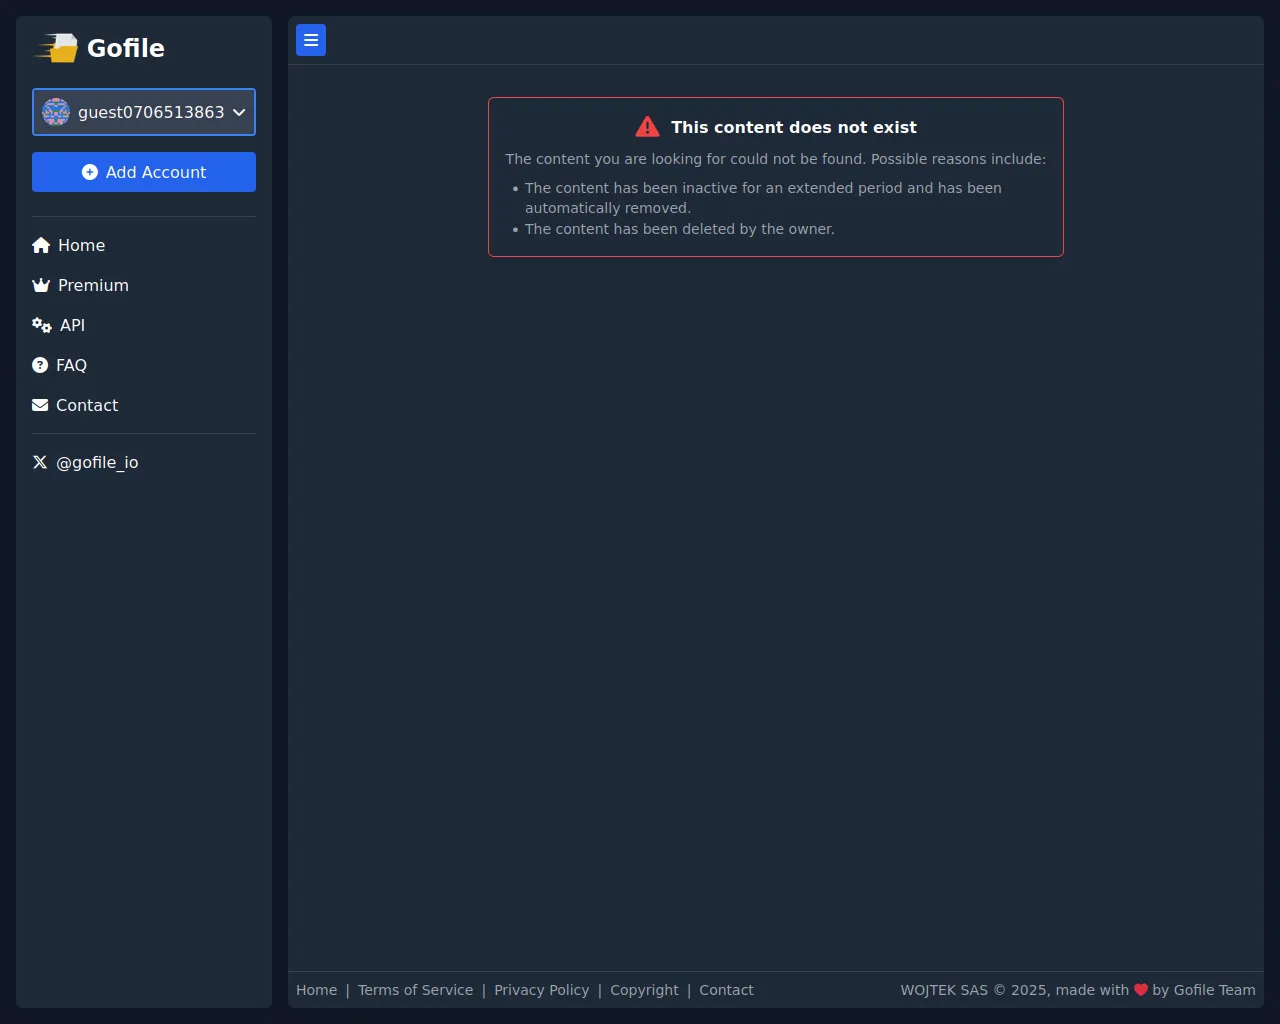Viewport: 1280px width, 1024px height.
Task: Click the house icon beside Home
Action: point(41,245)
